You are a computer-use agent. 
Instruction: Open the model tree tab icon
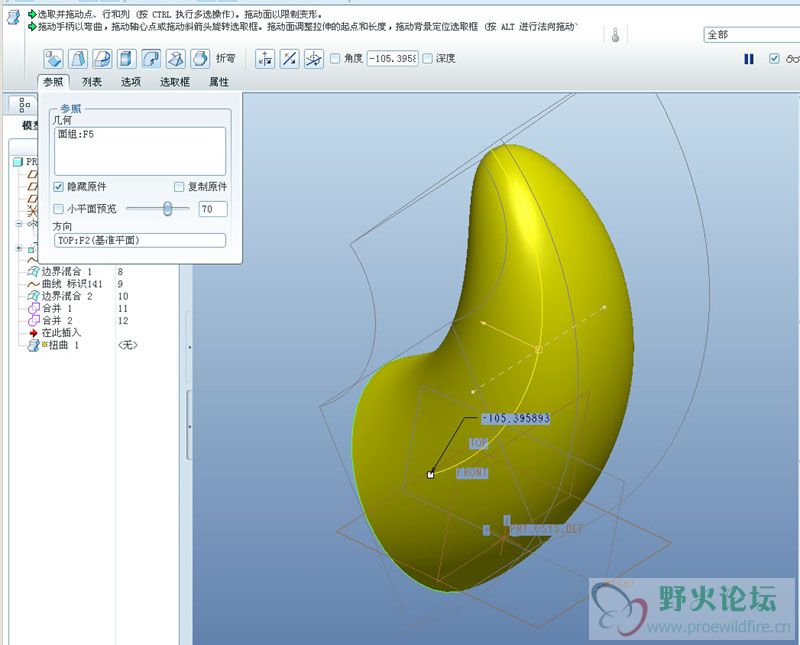pos(24,105)
